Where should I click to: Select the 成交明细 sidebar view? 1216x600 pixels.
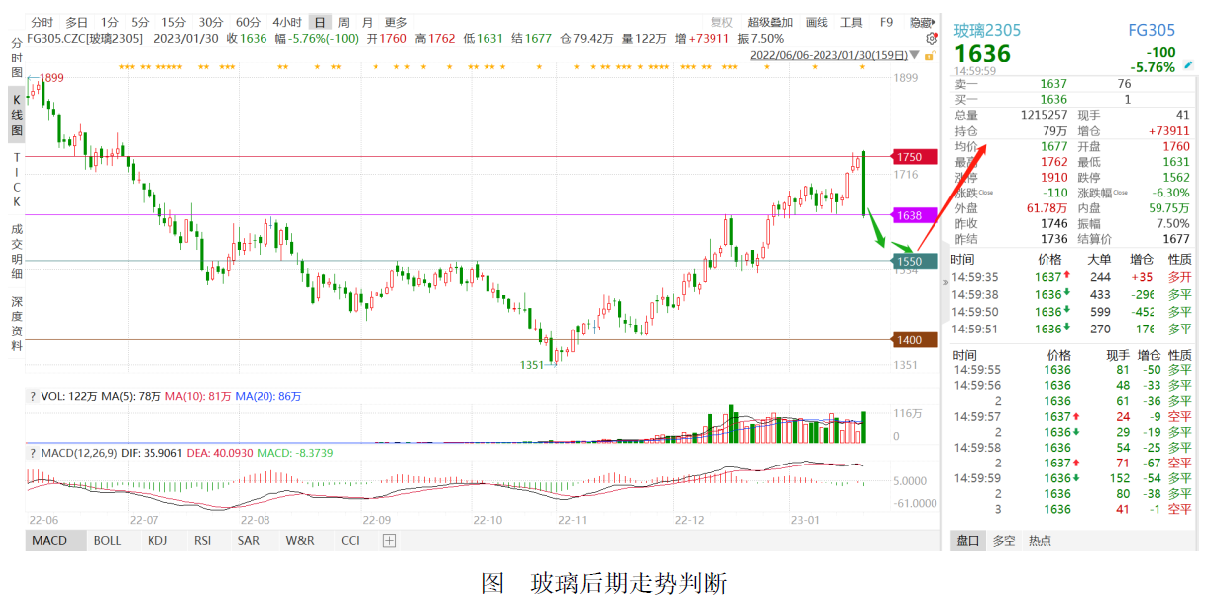pos(16,252)
